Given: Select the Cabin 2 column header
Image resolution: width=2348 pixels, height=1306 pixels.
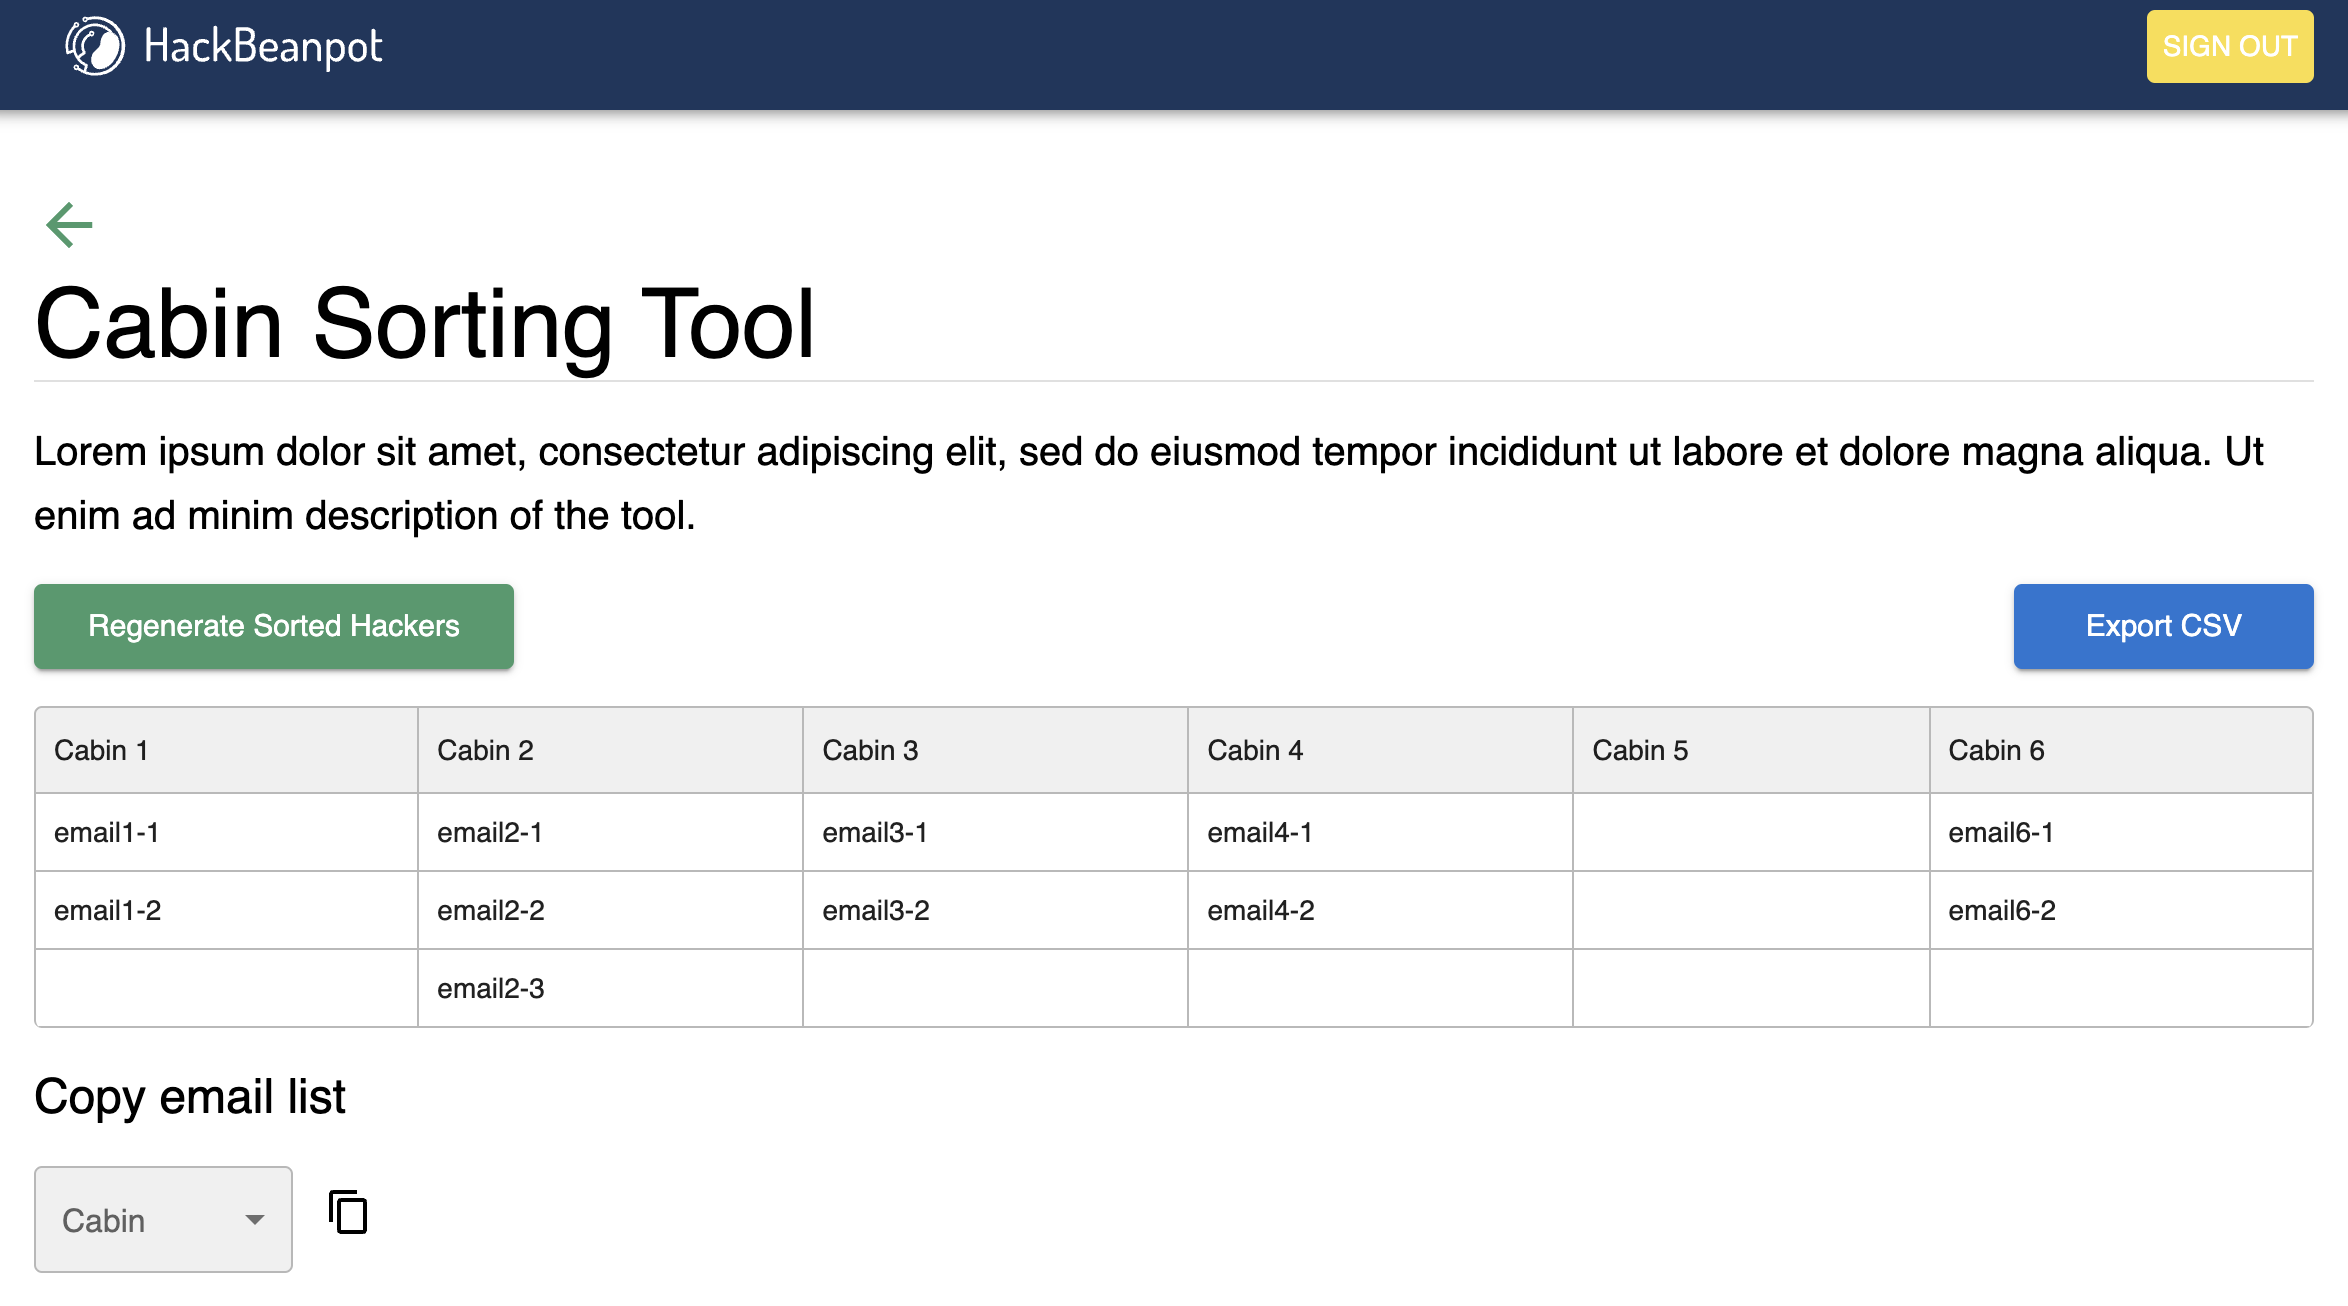Looking at the screenshot, I should 485,750.
